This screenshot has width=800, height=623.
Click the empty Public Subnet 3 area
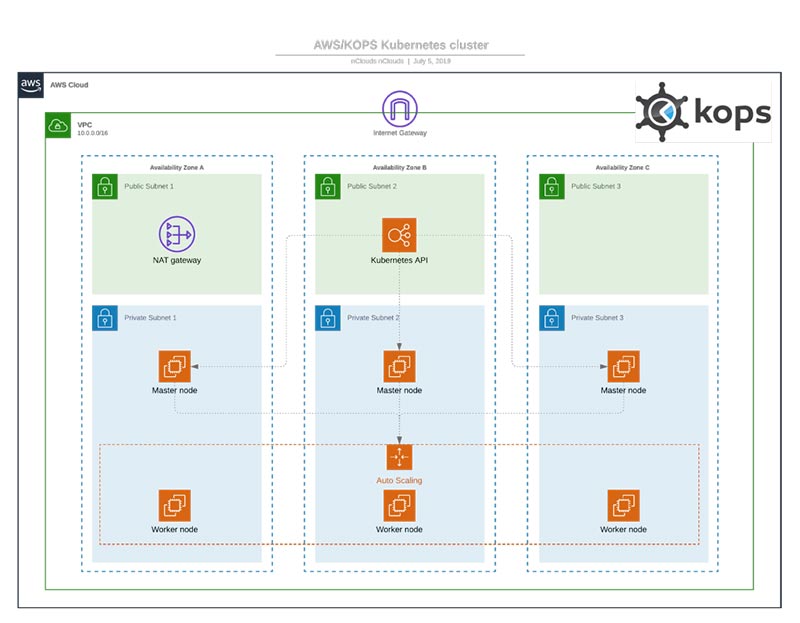(623, 245)
